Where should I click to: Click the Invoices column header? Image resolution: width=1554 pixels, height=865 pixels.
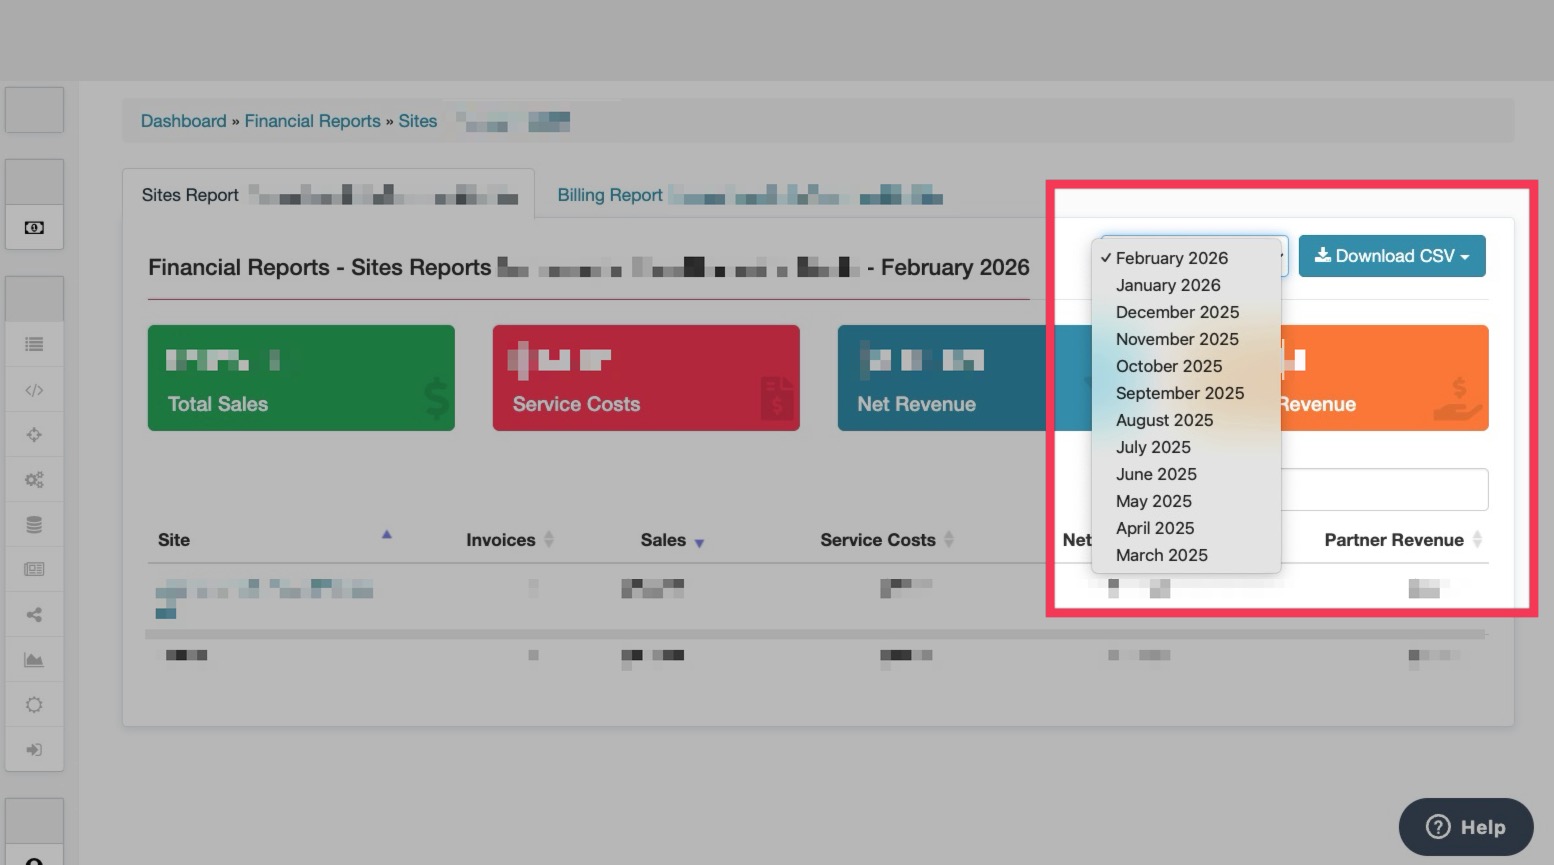pos(500,540)
